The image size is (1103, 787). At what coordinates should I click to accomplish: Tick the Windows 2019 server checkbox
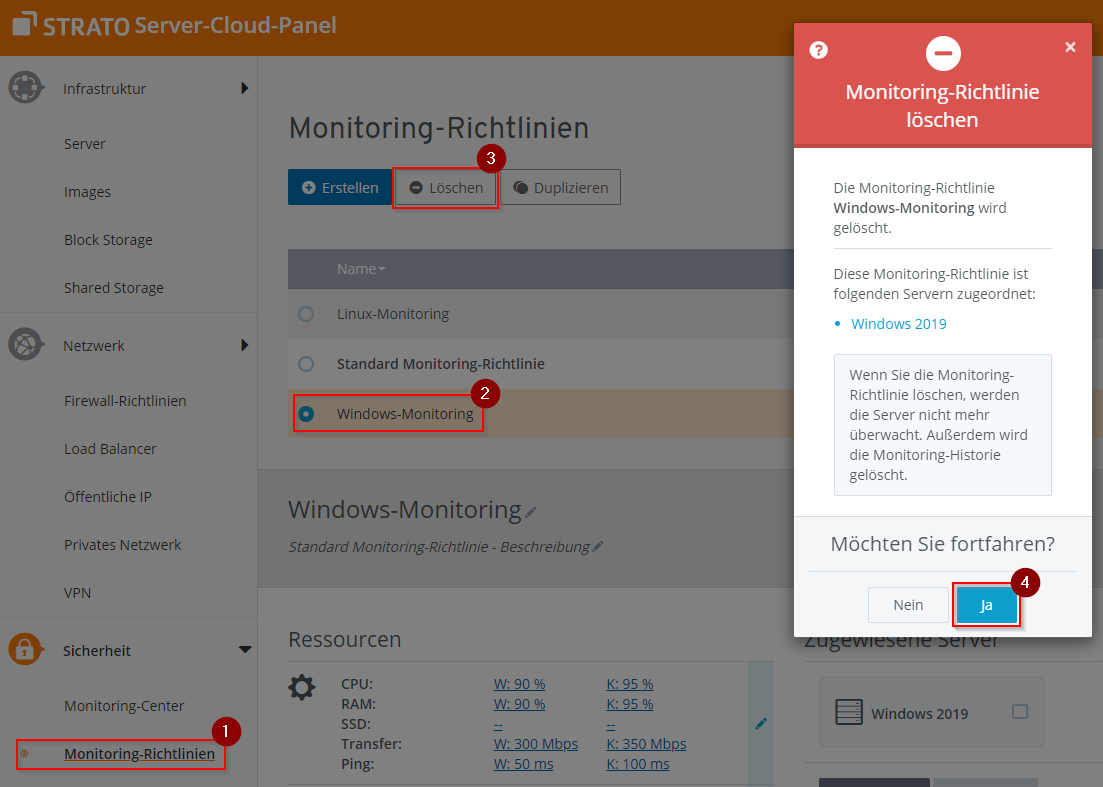[x=1020, y=712]
